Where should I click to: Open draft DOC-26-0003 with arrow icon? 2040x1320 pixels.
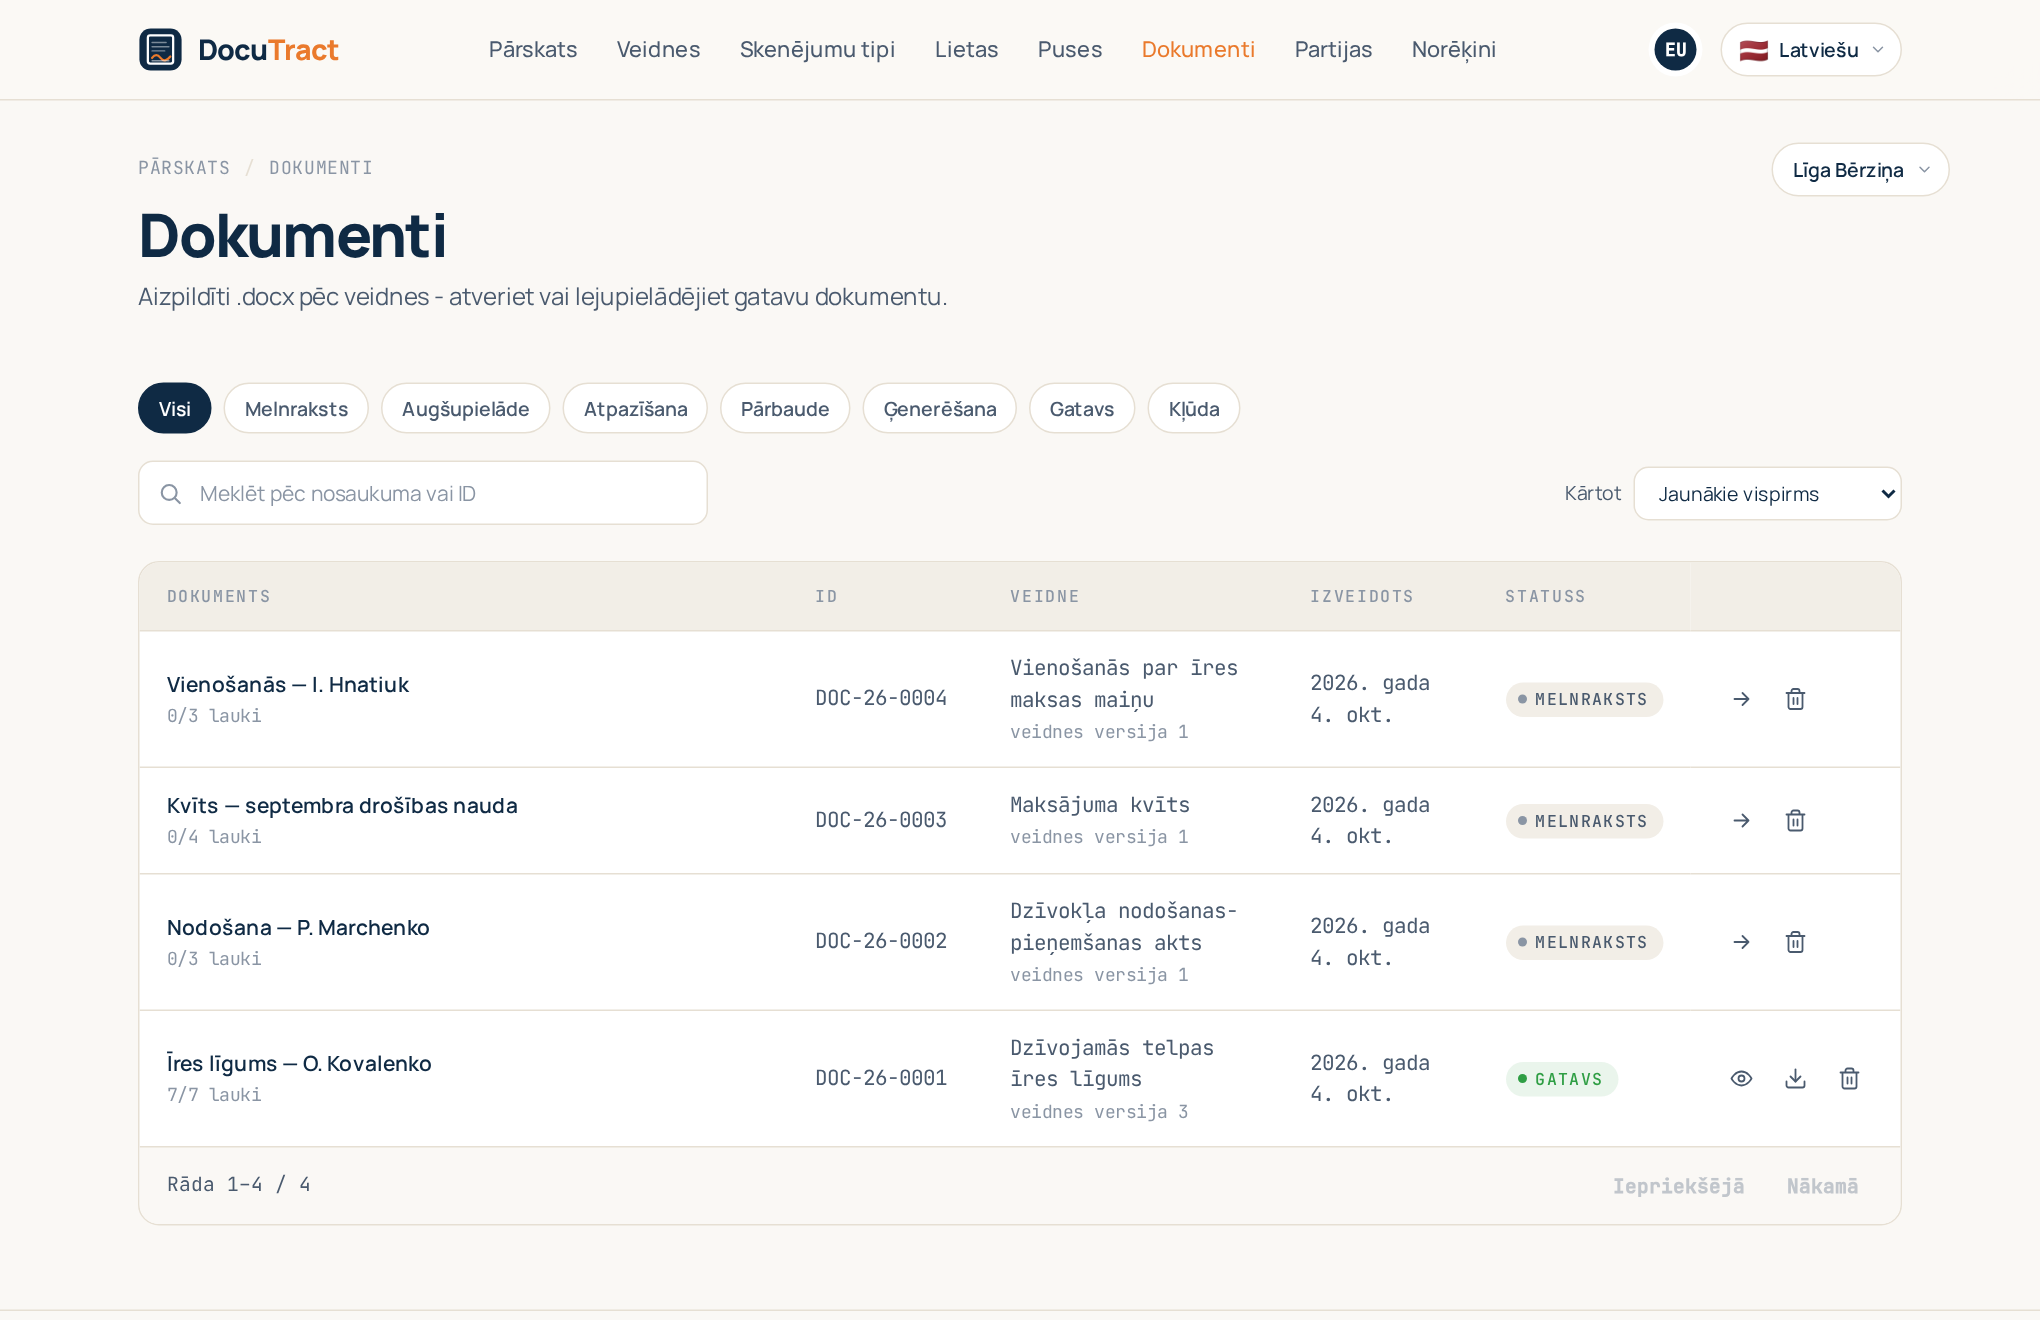[1741, 821]
